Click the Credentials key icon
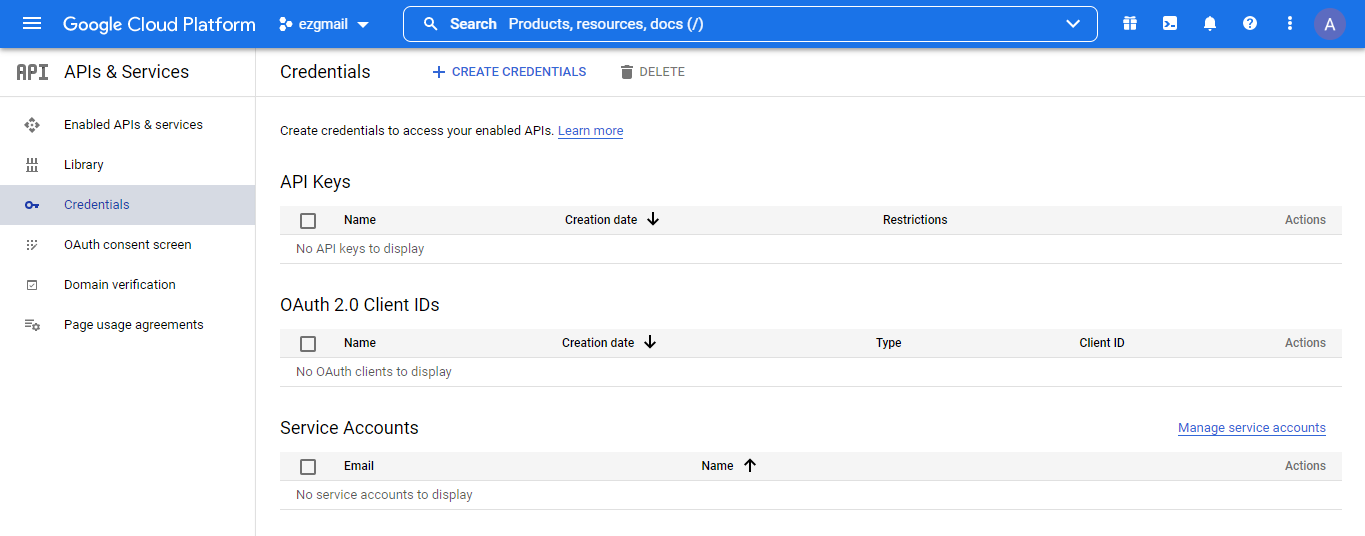This screenshot has height=536, width=1365. pyautogui.click(x=32, y=205)
